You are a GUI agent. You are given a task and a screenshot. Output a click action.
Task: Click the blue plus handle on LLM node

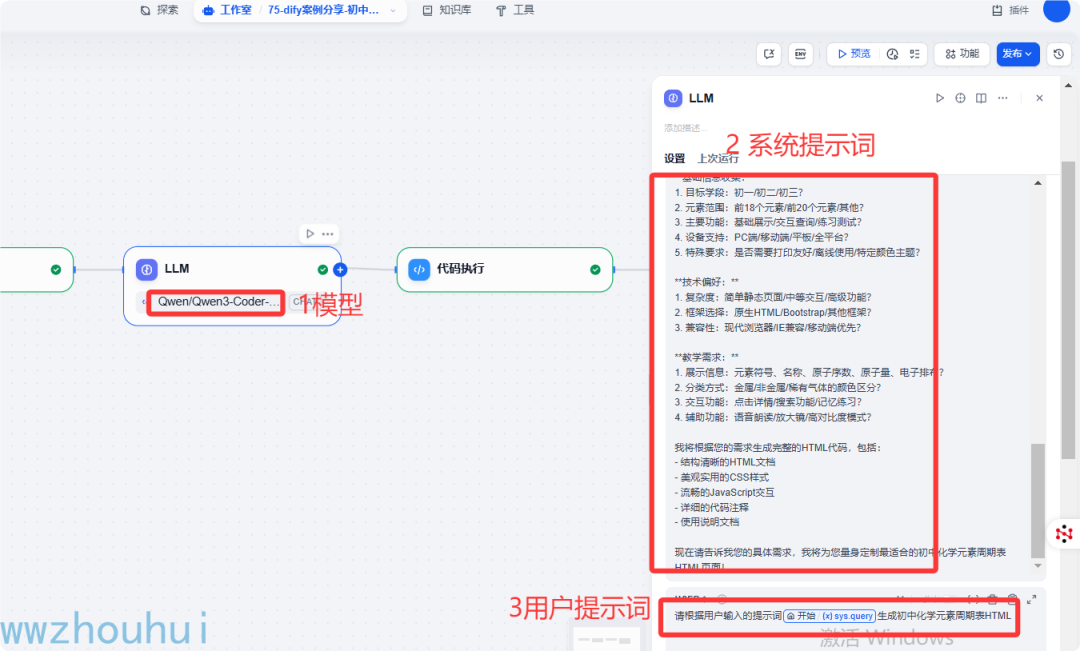tap(340, 269)
